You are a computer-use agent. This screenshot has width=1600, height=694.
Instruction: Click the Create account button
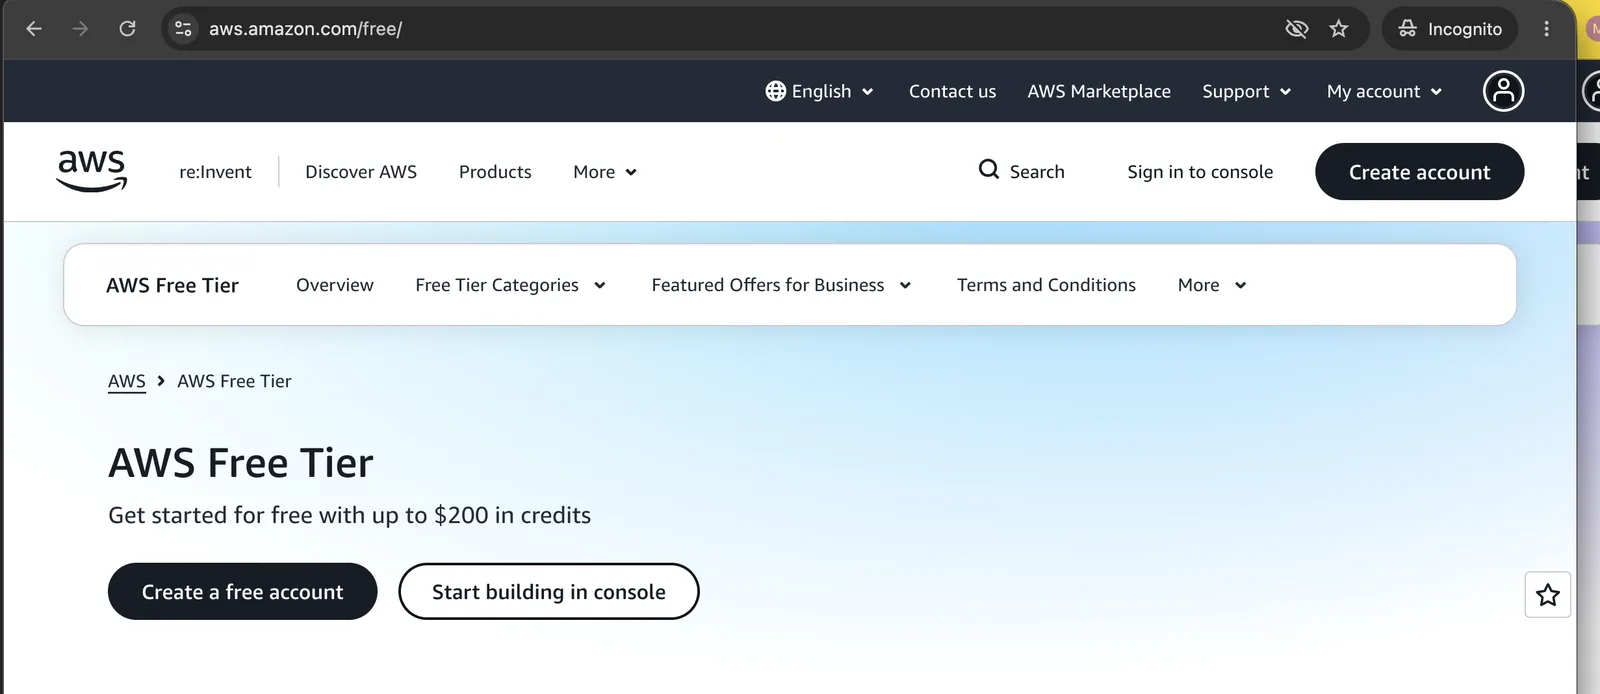pos(1419,172)
